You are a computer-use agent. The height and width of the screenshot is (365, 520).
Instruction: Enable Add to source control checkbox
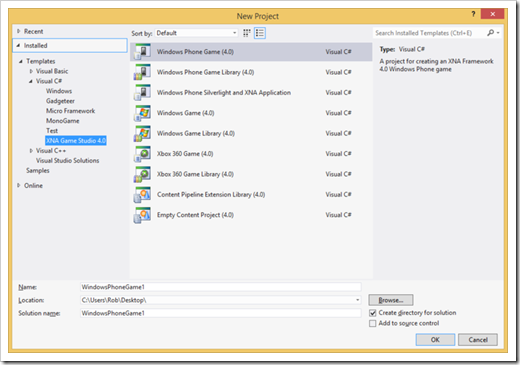coord(373,323)
